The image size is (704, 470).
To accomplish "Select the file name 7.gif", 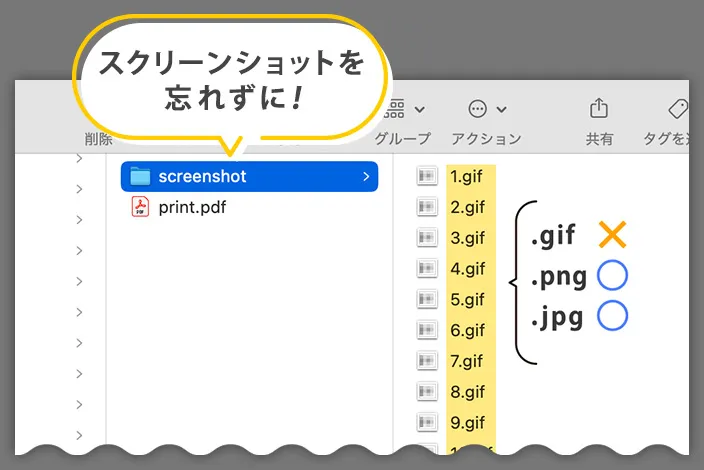I will [x=466, y=361].
